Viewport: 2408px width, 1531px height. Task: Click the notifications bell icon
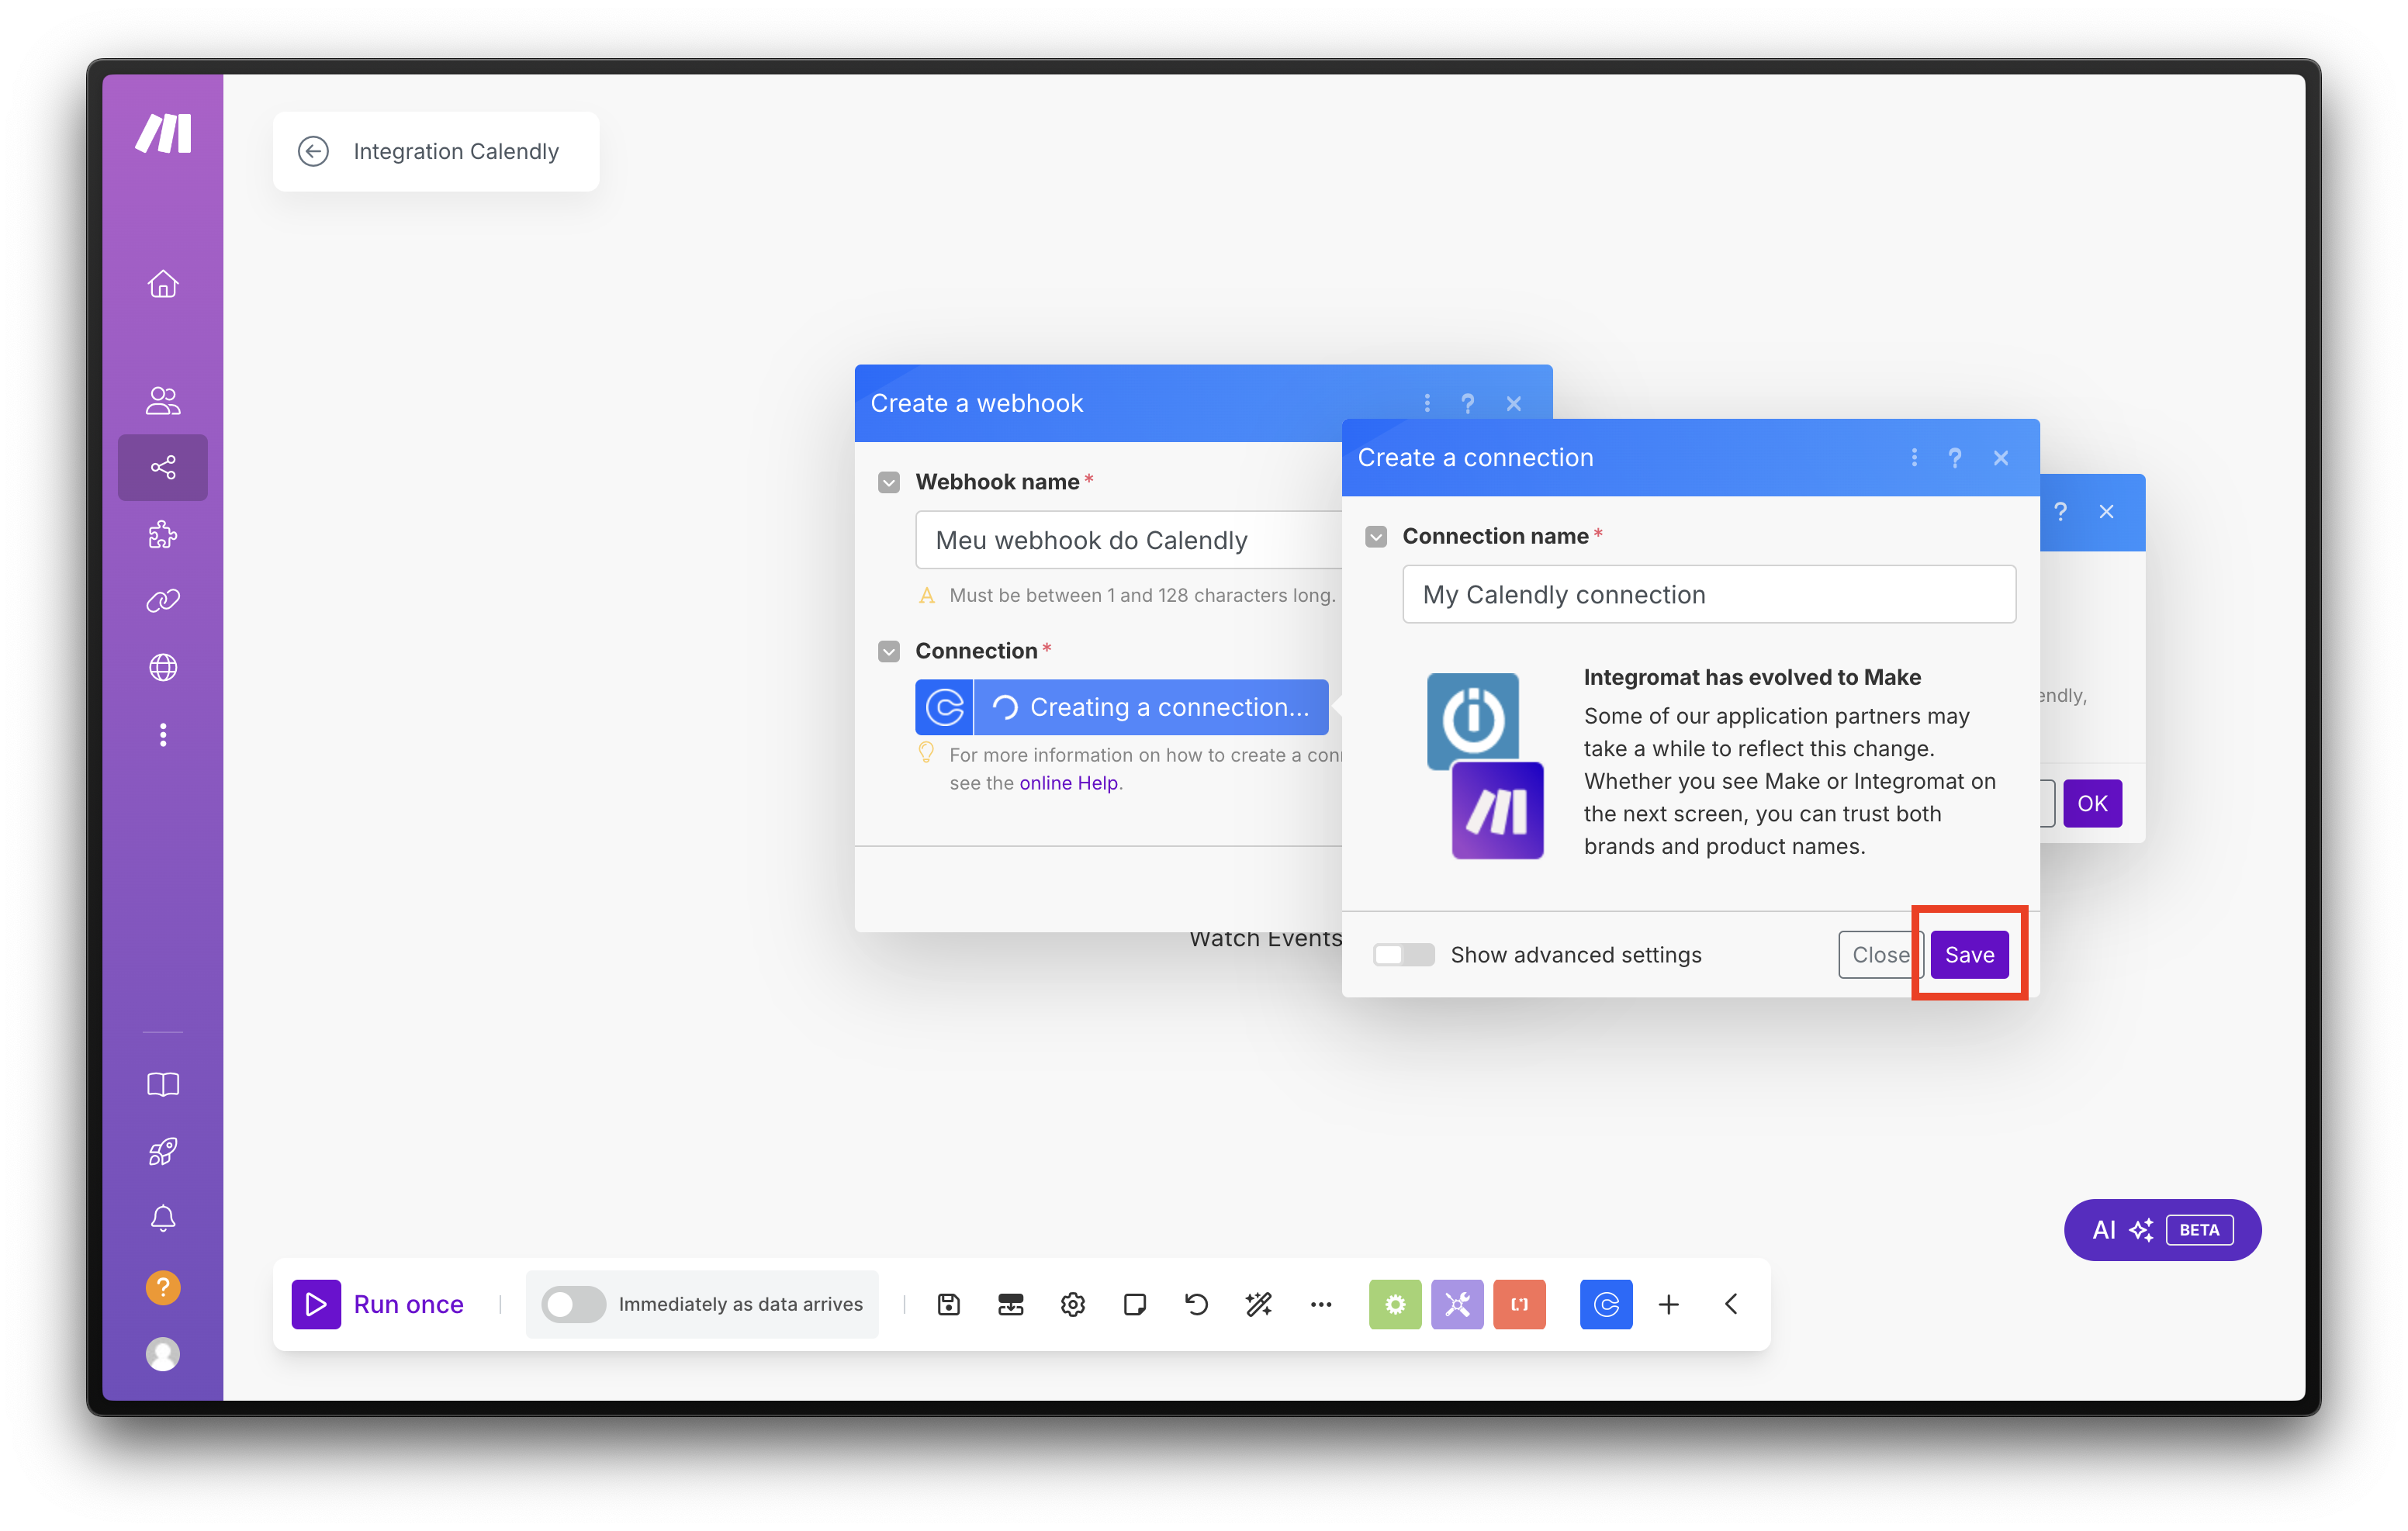click(162, 1218)
